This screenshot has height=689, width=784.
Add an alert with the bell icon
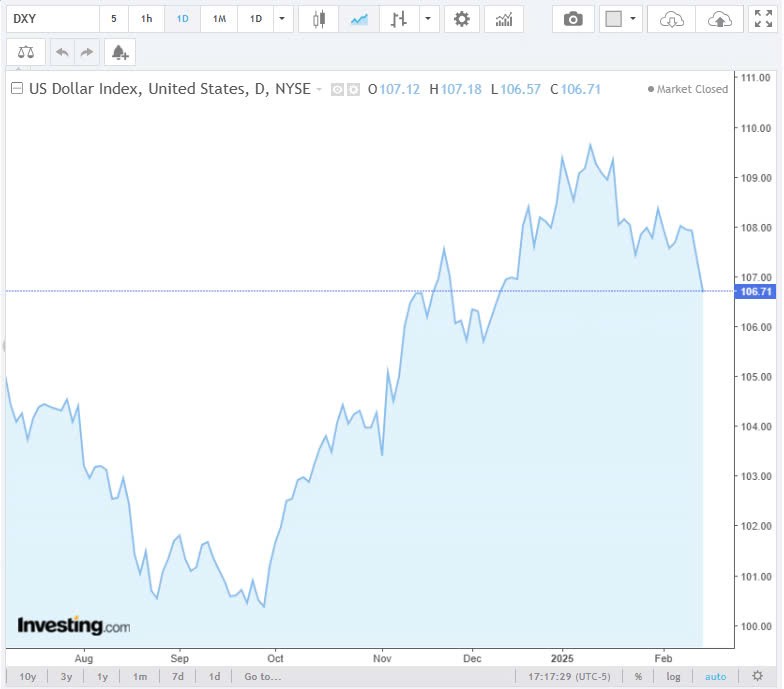[119, 52]
